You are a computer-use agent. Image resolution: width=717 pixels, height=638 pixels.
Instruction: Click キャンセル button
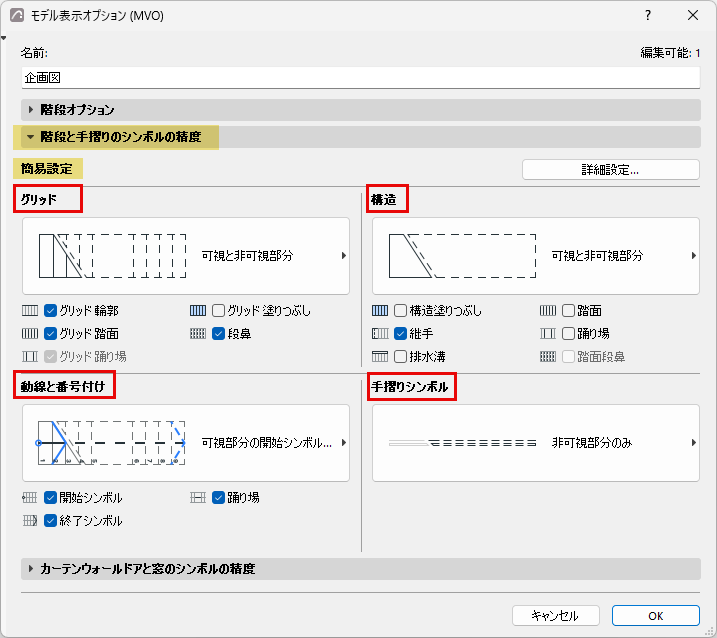(x=556, y=616)
